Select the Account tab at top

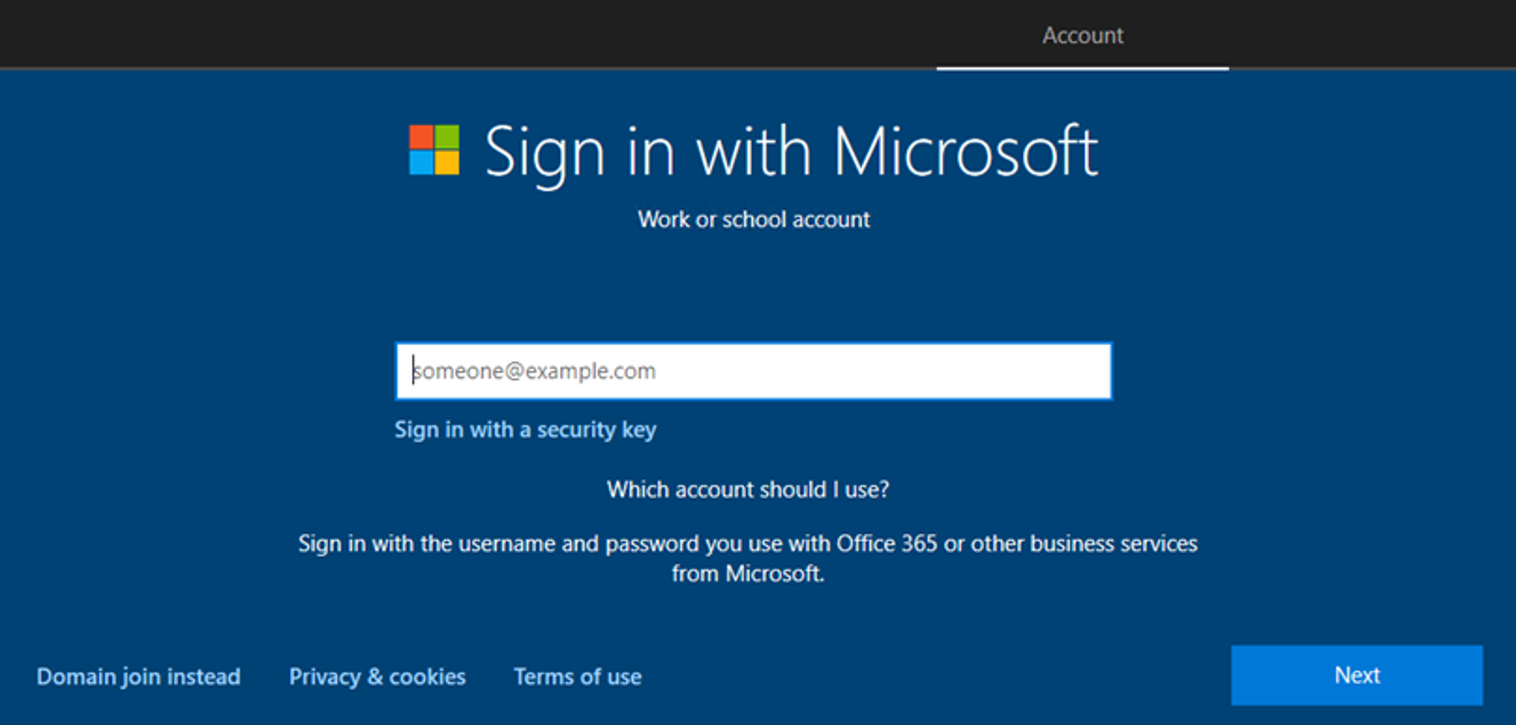coord(1083,35)
